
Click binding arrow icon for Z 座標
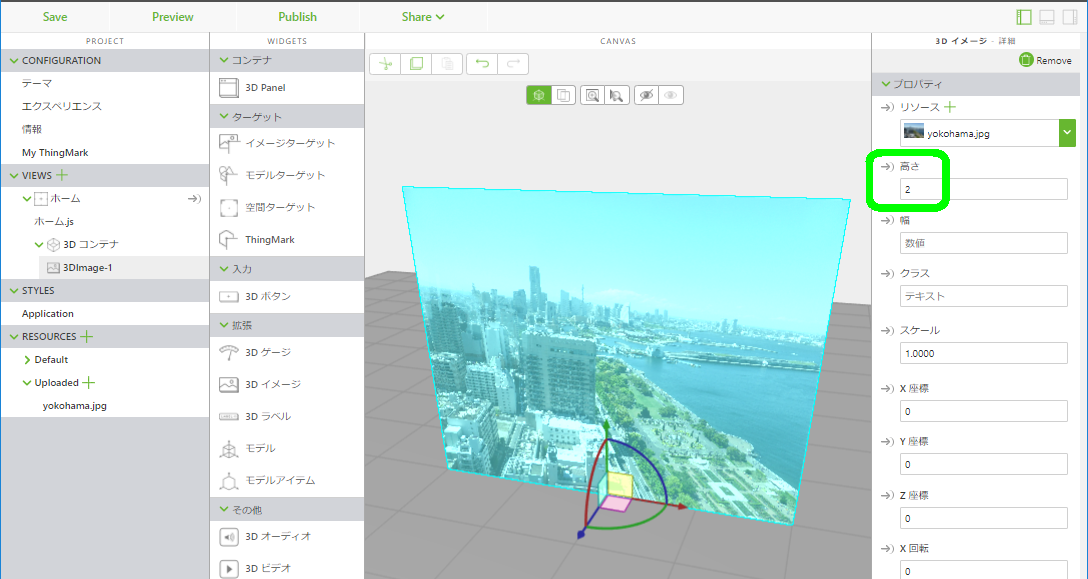coord(887,496)
